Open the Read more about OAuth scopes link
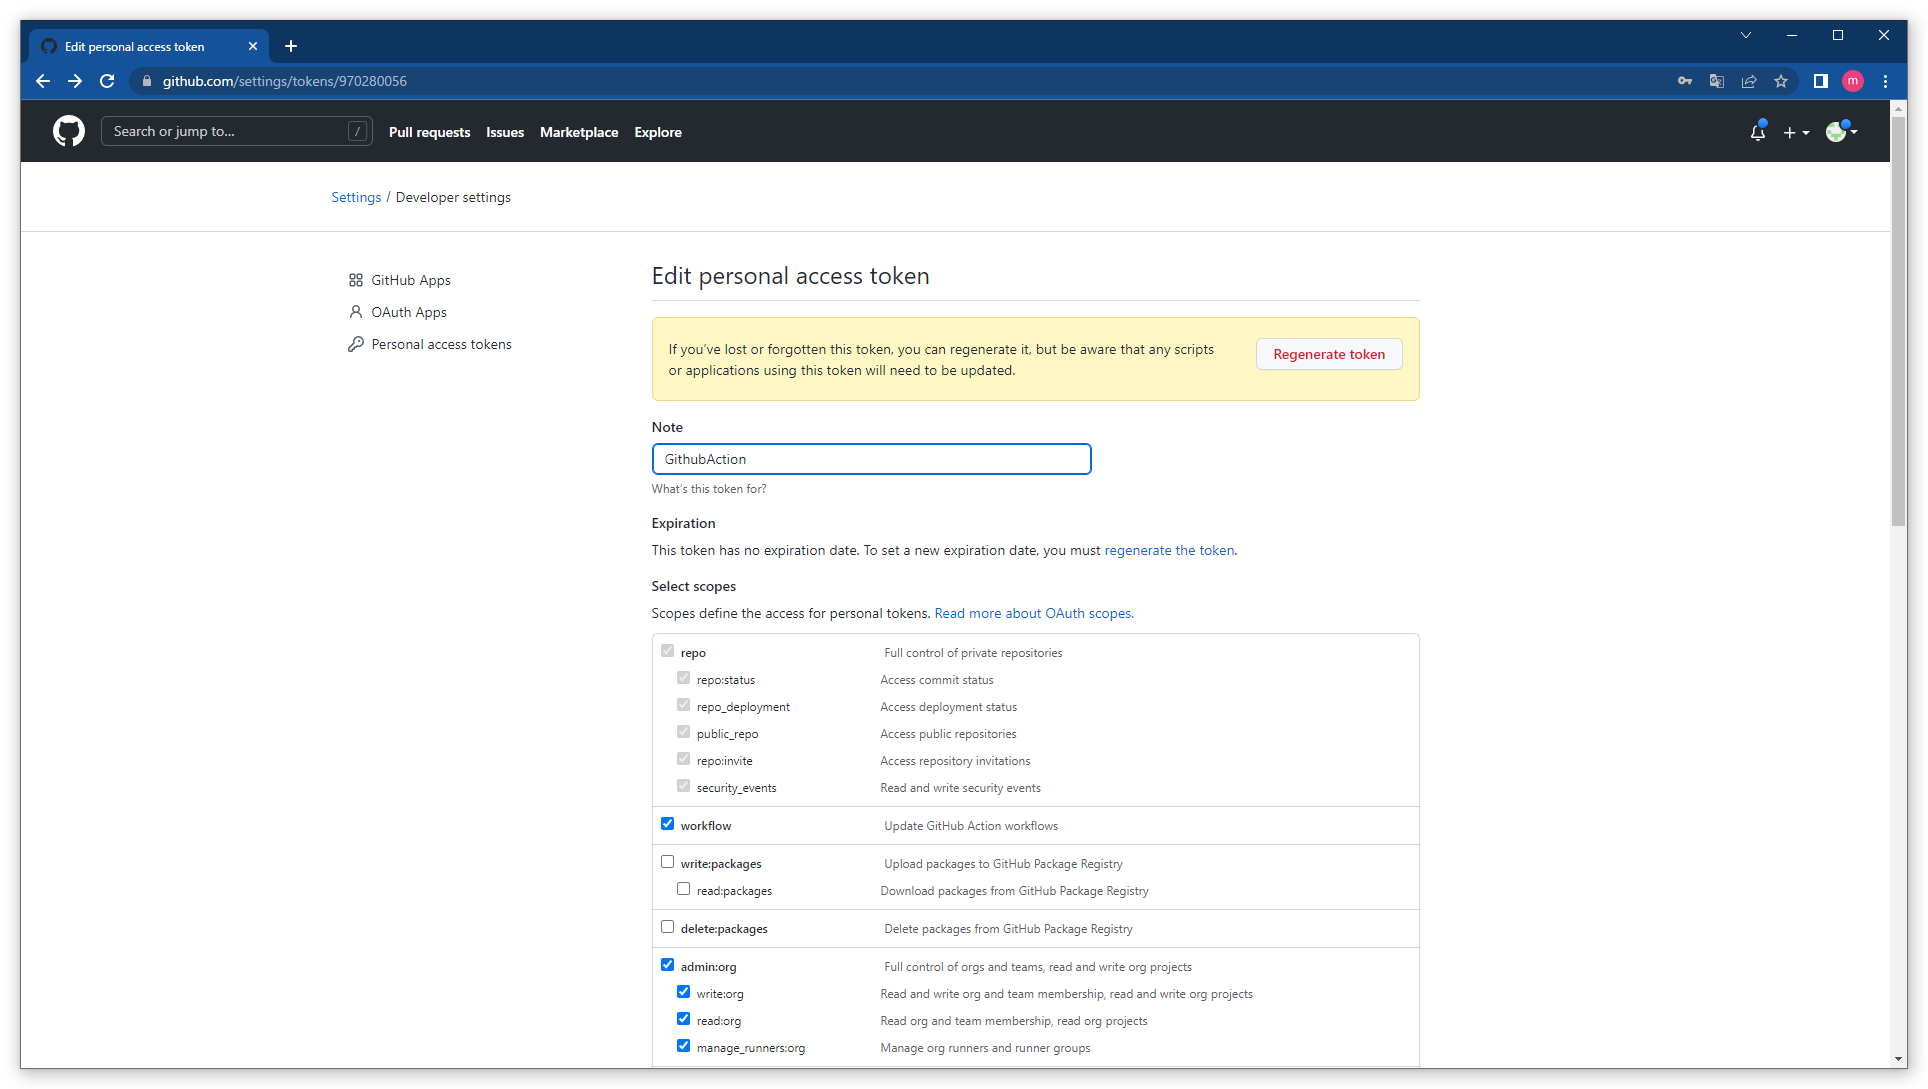Viewport: 1928px width, 1089px height. pyautogui.click(x=1033, y=613)
